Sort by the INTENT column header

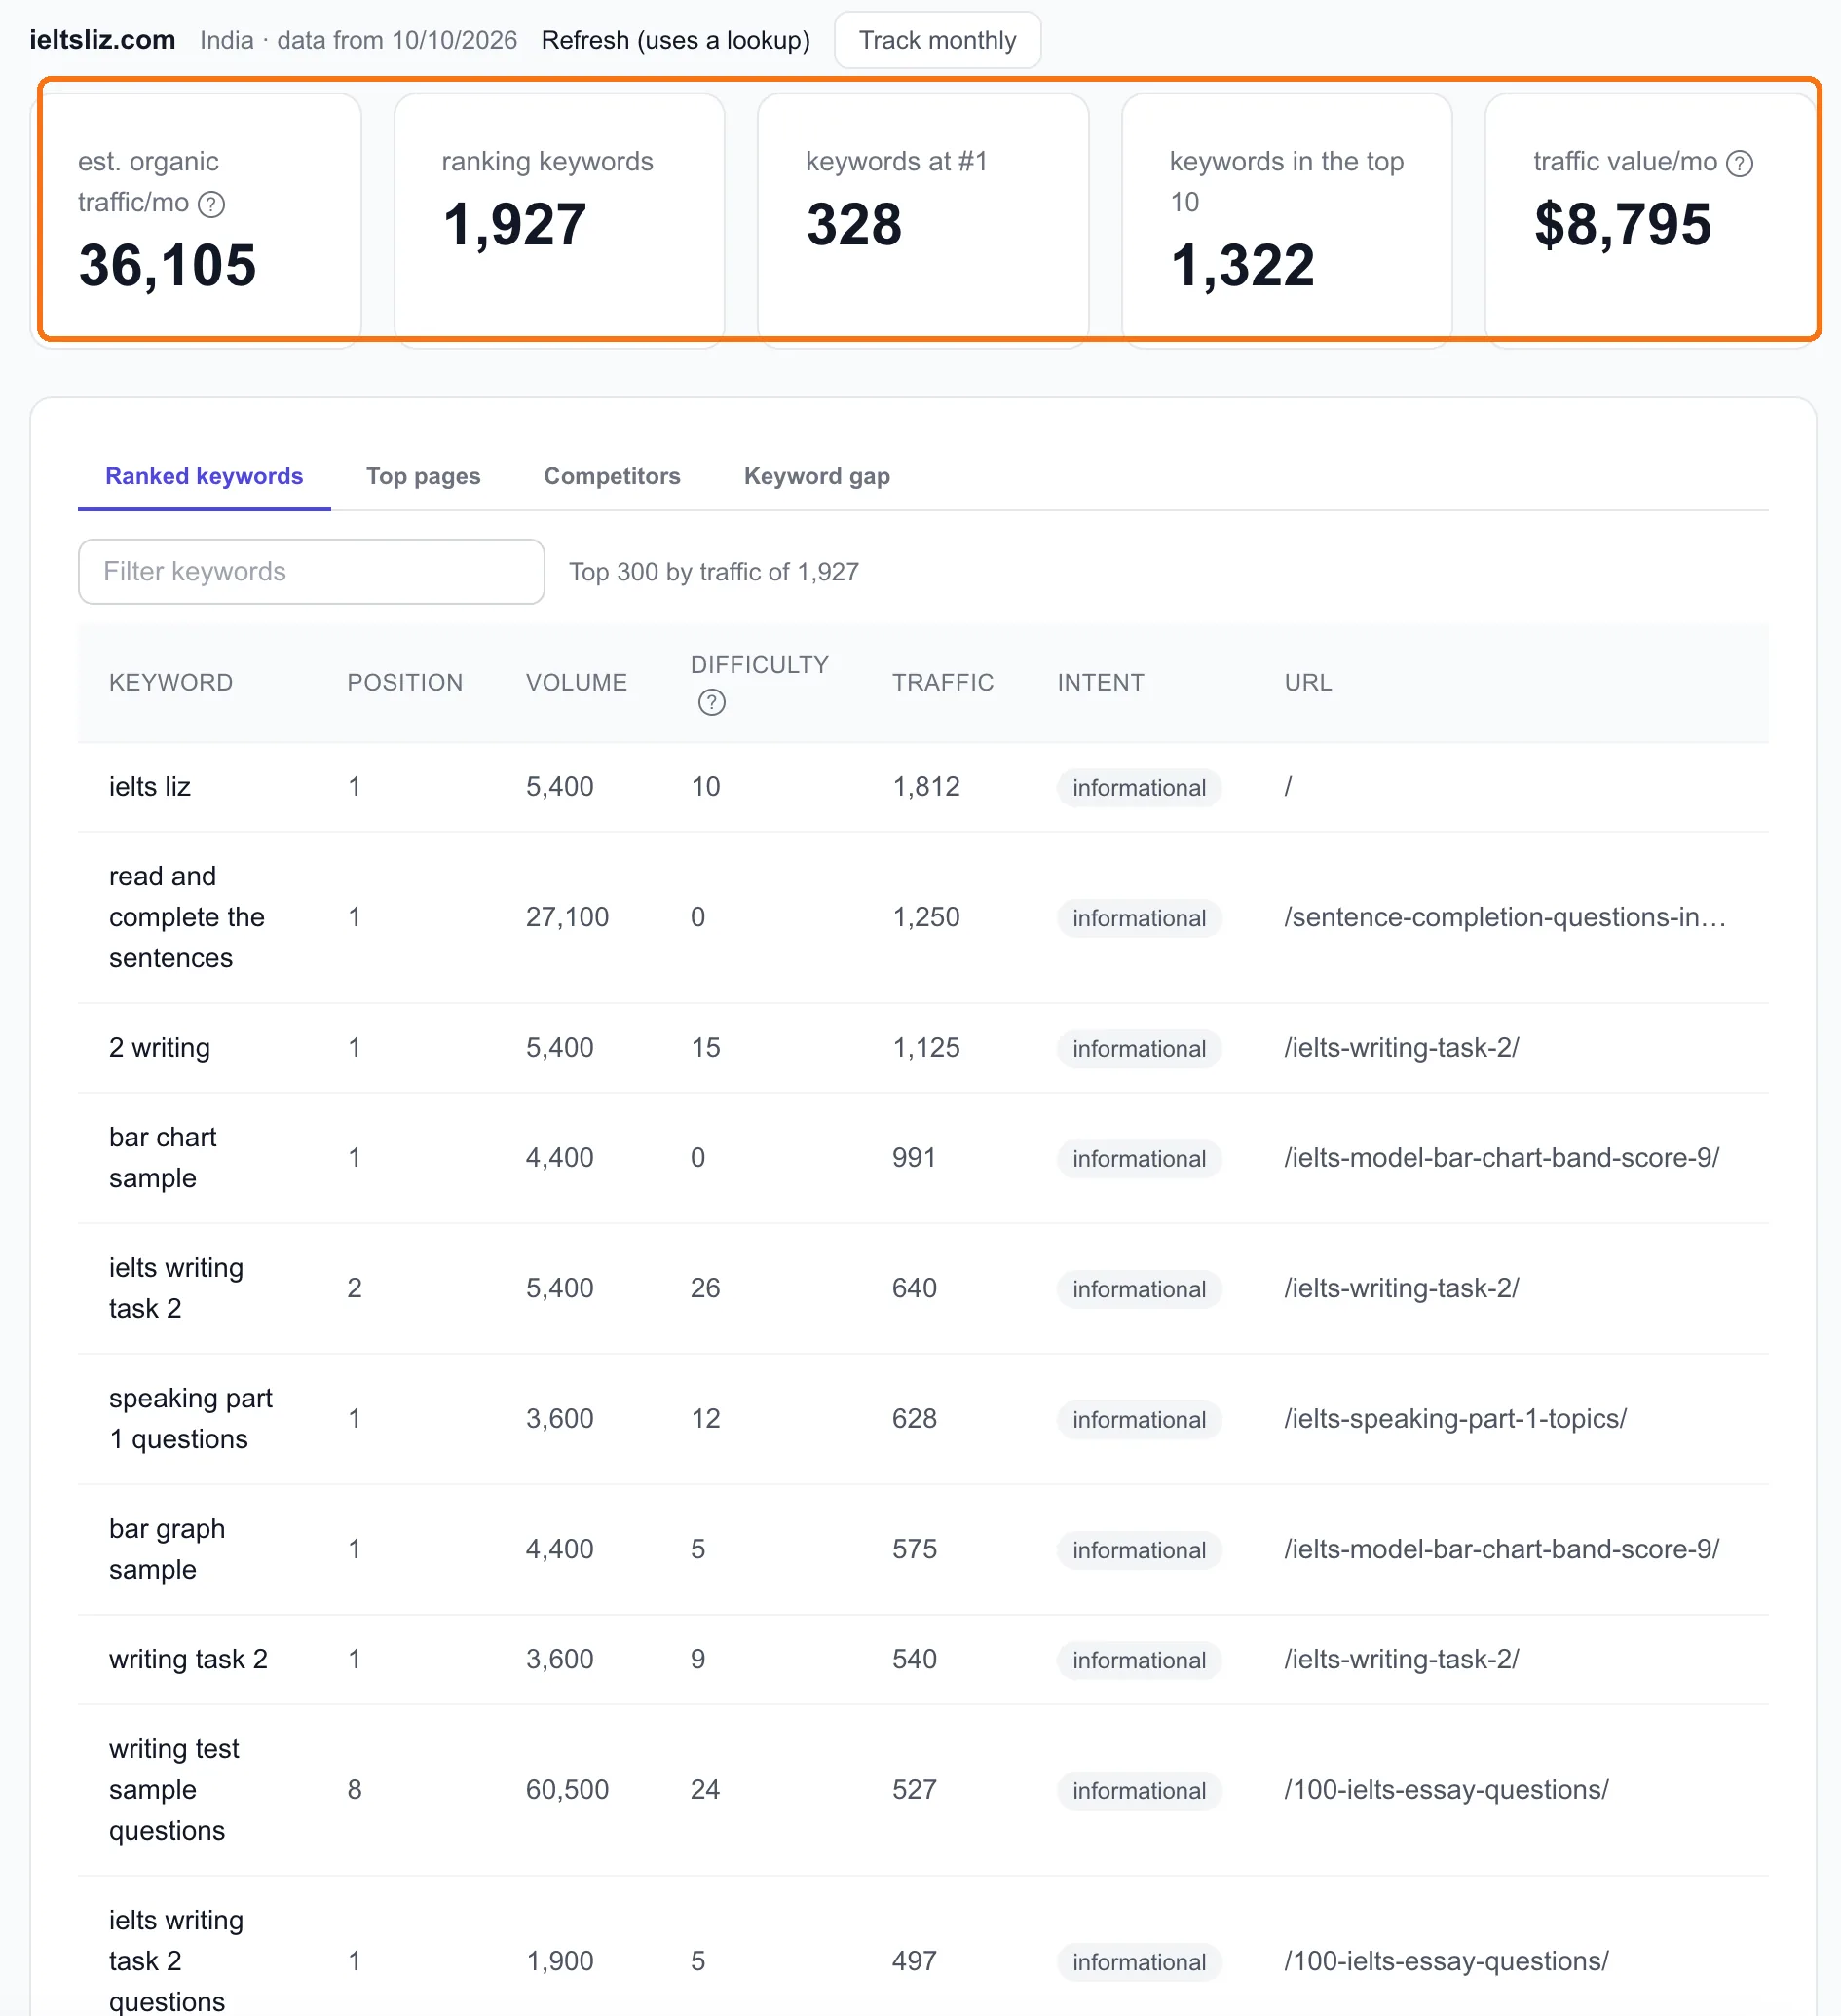[1100, 682]
